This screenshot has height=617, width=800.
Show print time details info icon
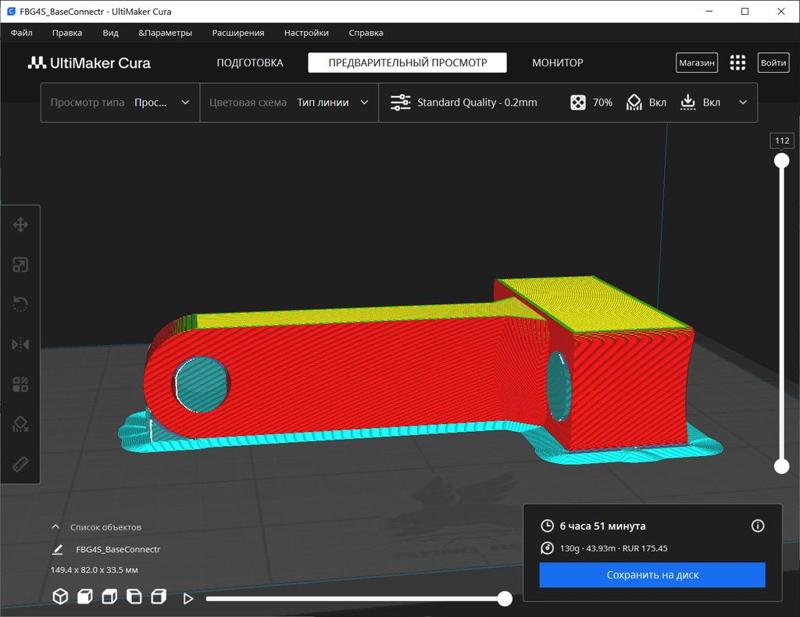click(758, 526)
